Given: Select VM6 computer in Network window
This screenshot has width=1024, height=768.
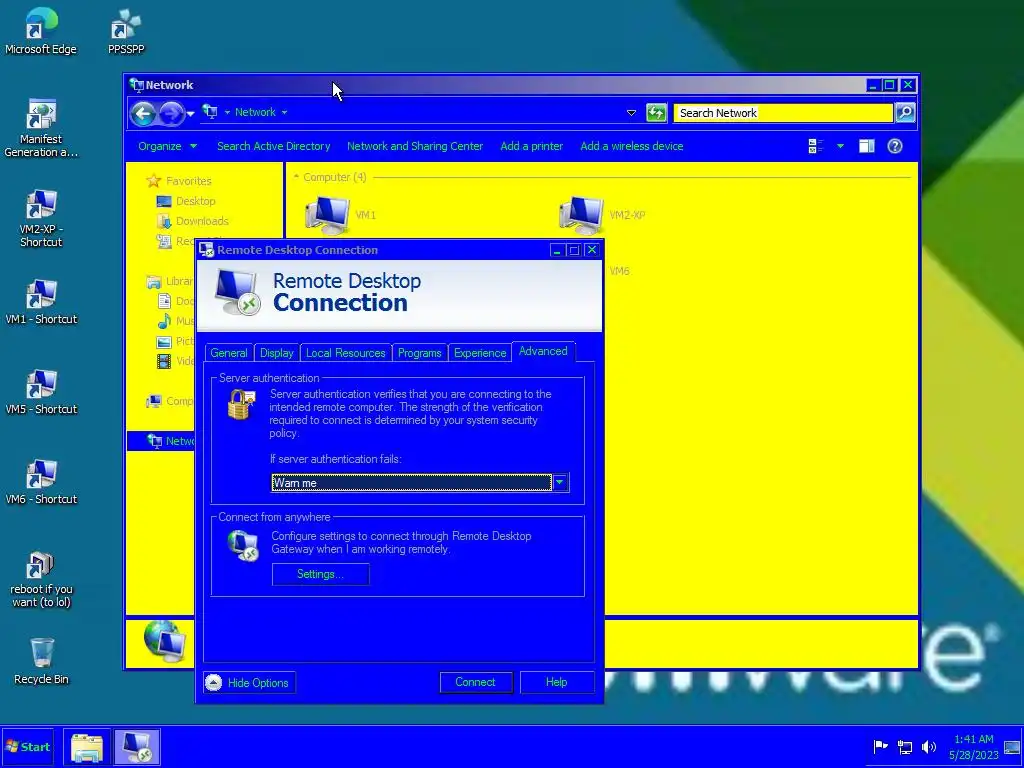Looking at the screenshot, I should 619,271.
